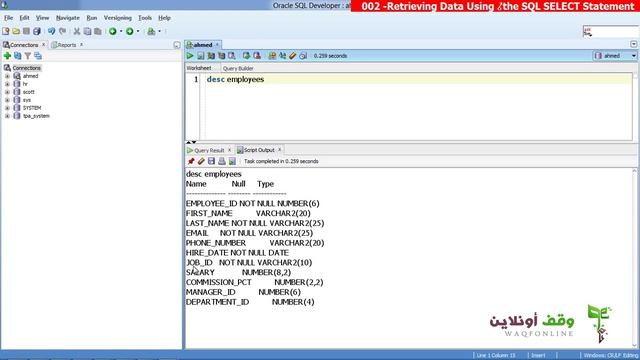Viewport: 640px width, 360px height.
Task: Select the Script Output tab
Action: coord(259,150)
